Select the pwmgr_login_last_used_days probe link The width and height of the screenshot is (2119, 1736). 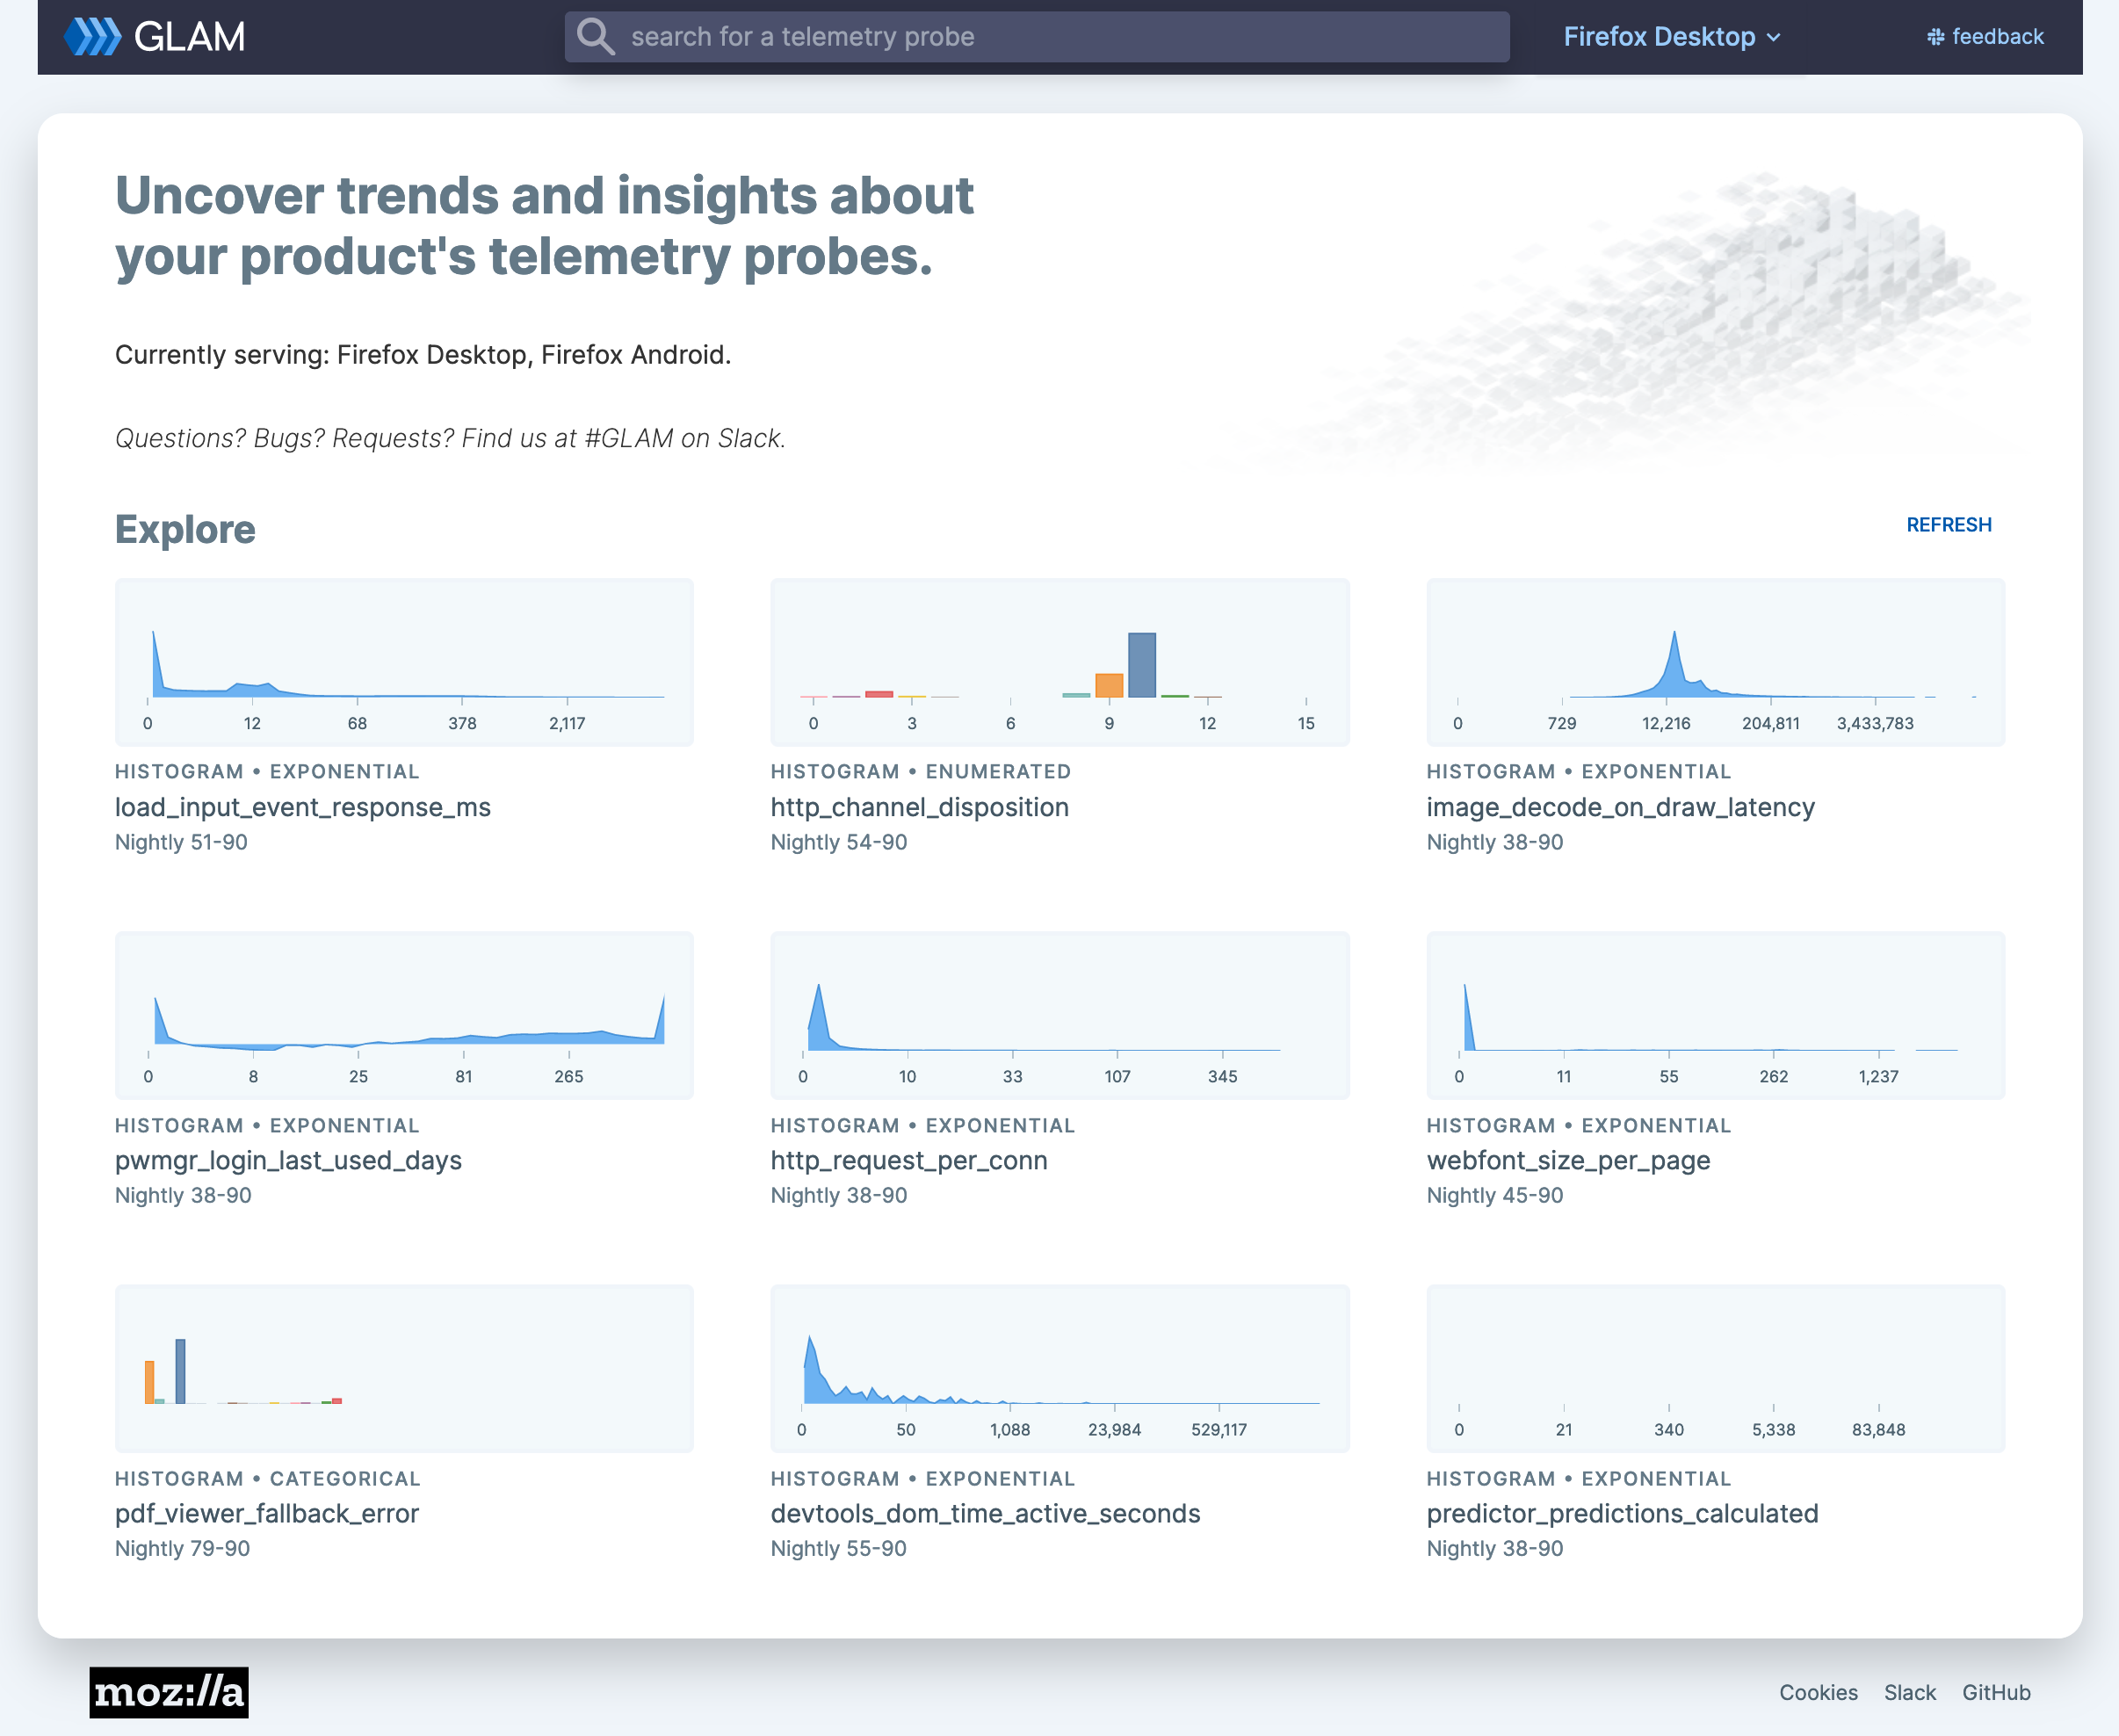pyautogui.click(x=288, y=1160)
